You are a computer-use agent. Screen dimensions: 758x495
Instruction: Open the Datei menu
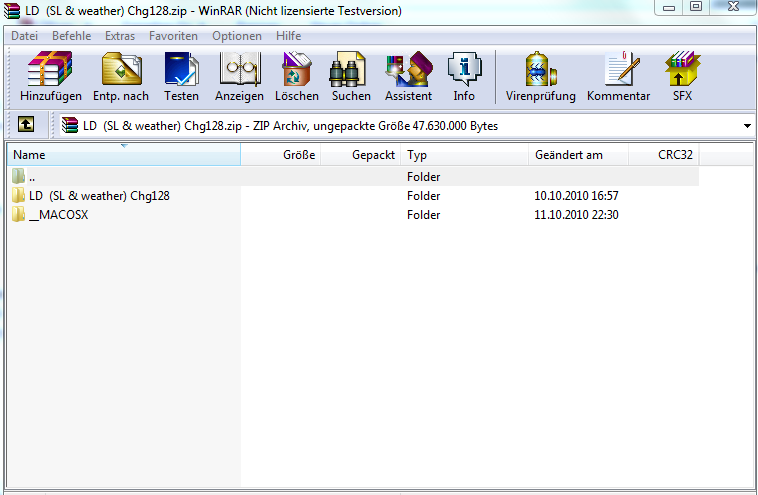(24, 36)
